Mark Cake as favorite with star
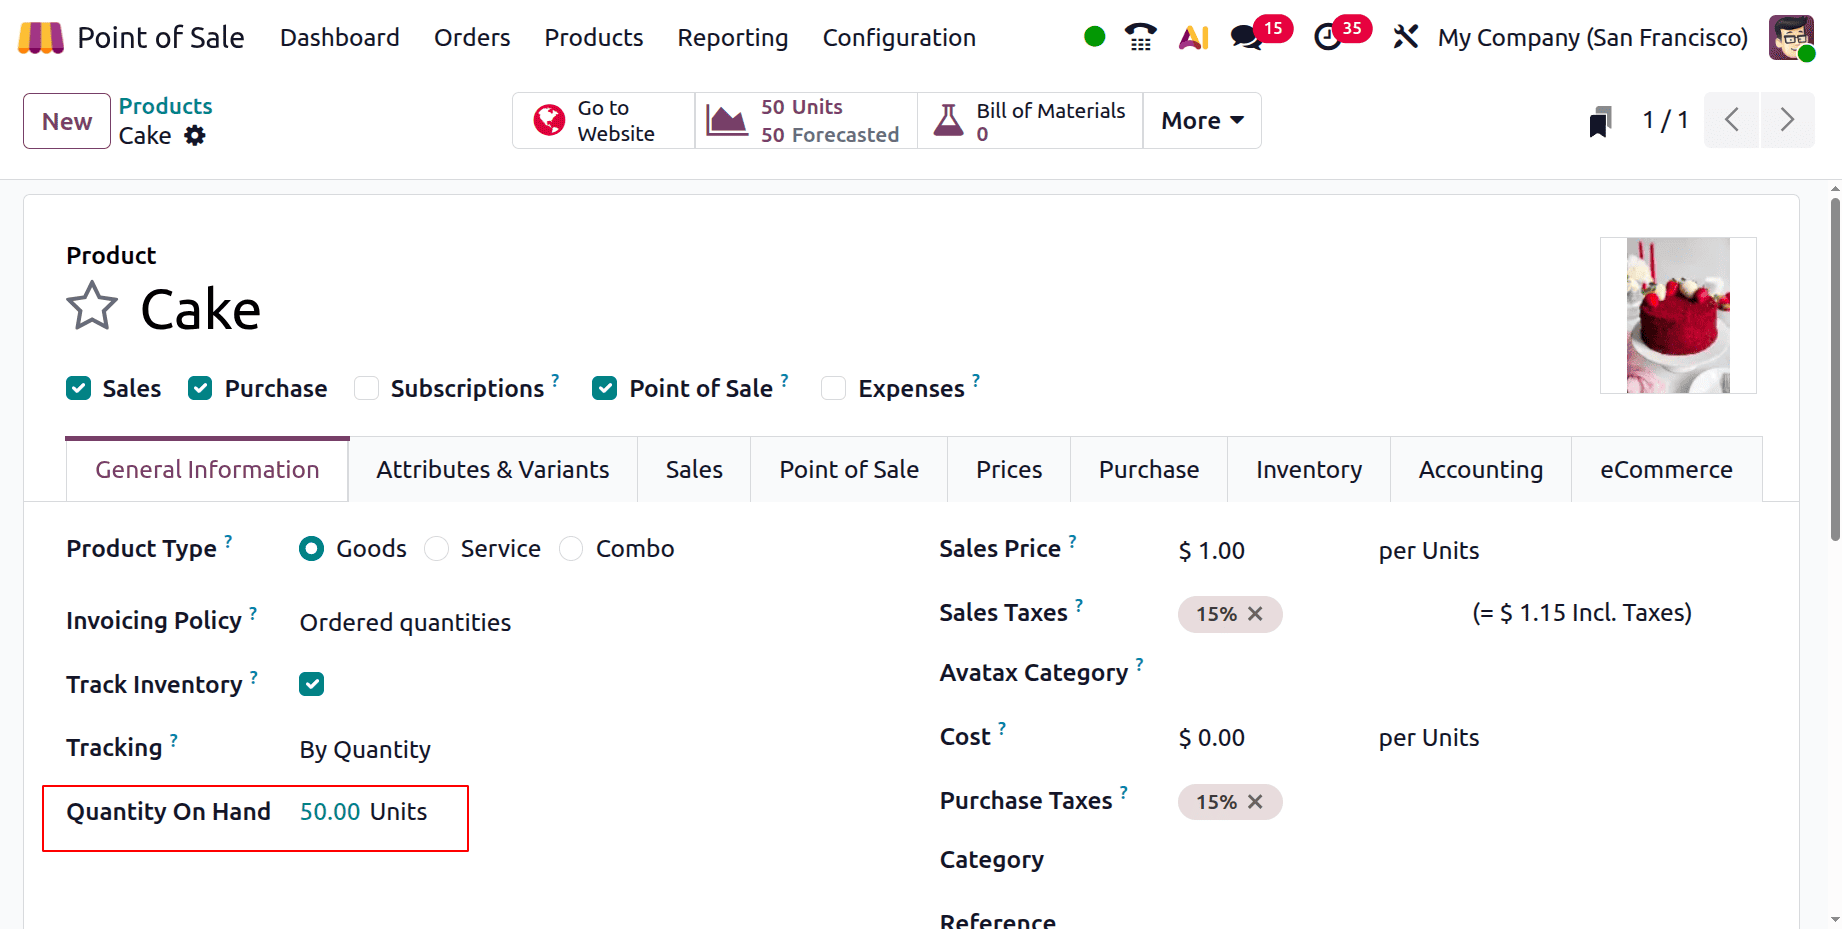 pyautogui.click(x=92, y=306)
